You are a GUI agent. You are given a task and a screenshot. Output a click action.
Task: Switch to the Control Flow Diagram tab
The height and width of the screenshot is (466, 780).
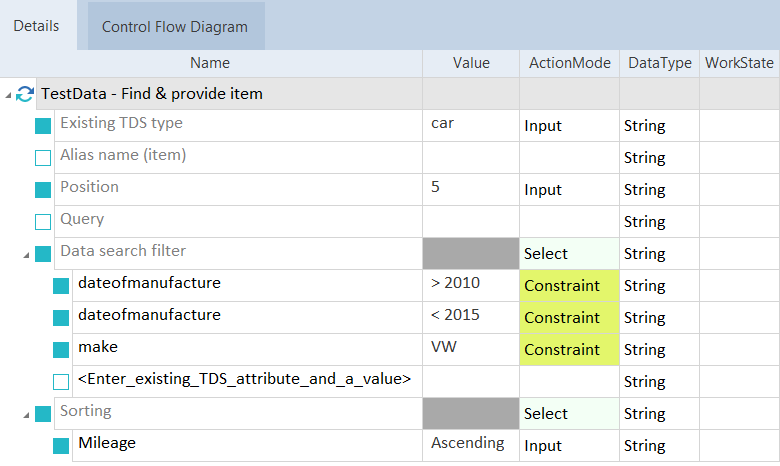(x=175, y=27)
